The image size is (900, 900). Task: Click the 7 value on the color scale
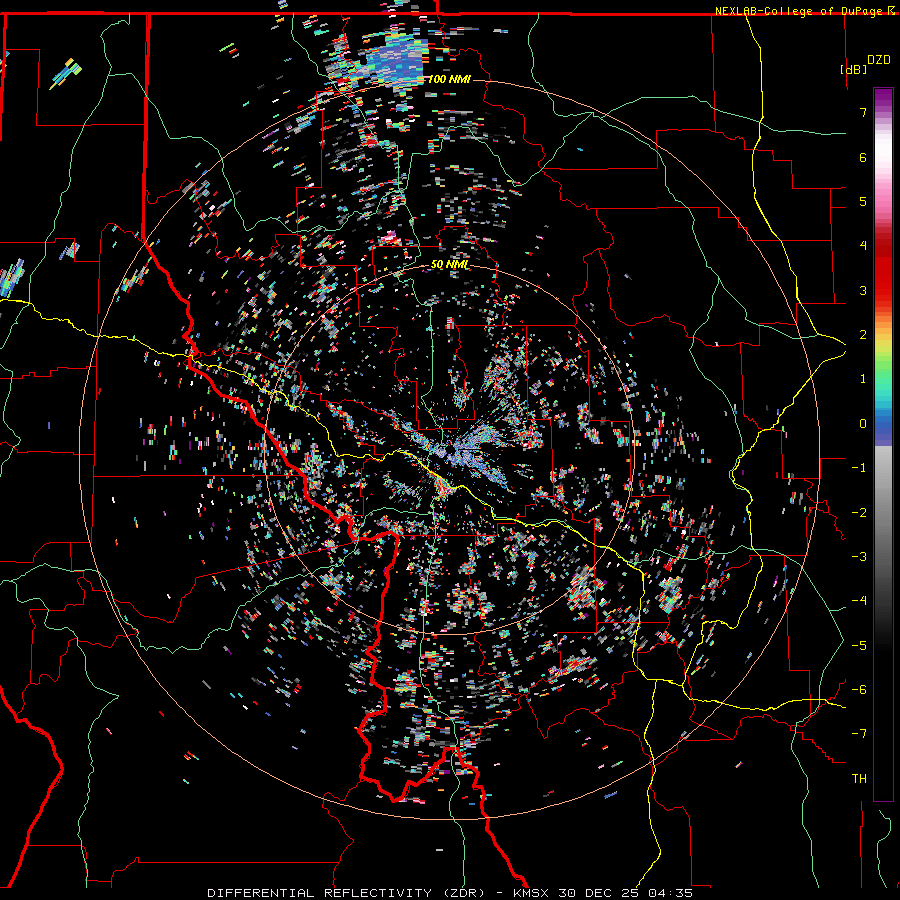(x=863, y=112)
